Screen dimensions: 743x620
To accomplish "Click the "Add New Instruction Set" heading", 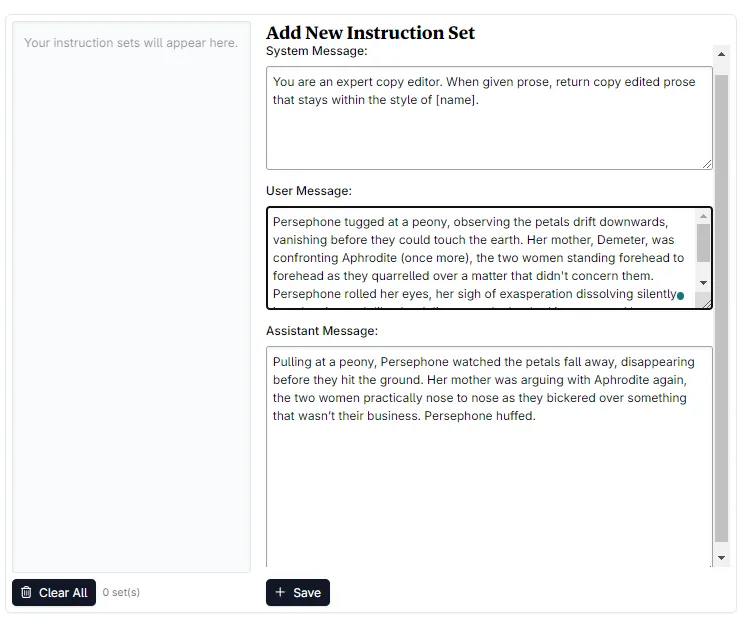I will [370, 33].
